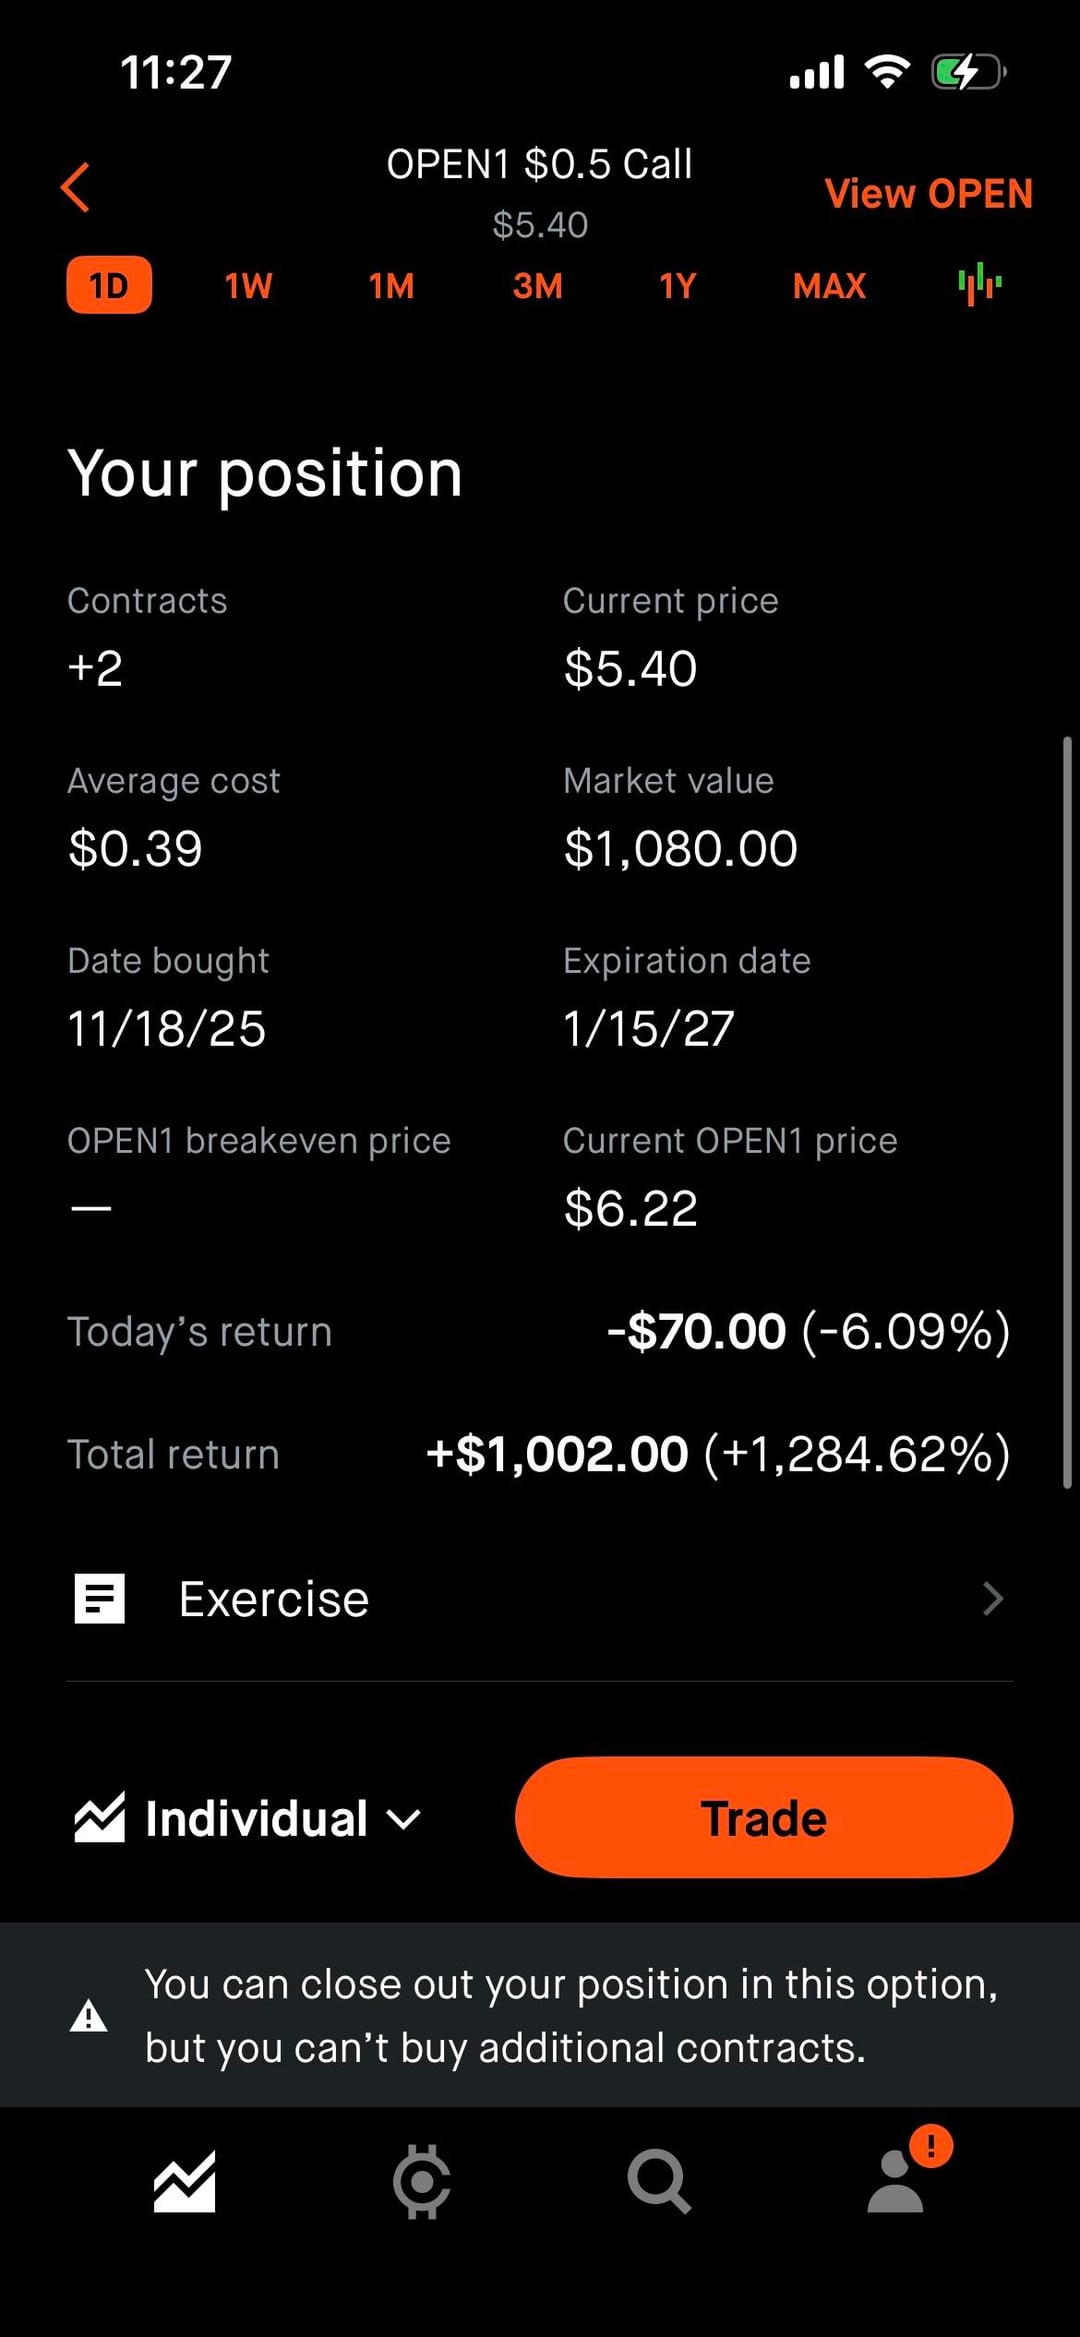The image size is (1080, 2337).
Task: Expand the Individual account dropdown
Action: [x=255, y=1818]
